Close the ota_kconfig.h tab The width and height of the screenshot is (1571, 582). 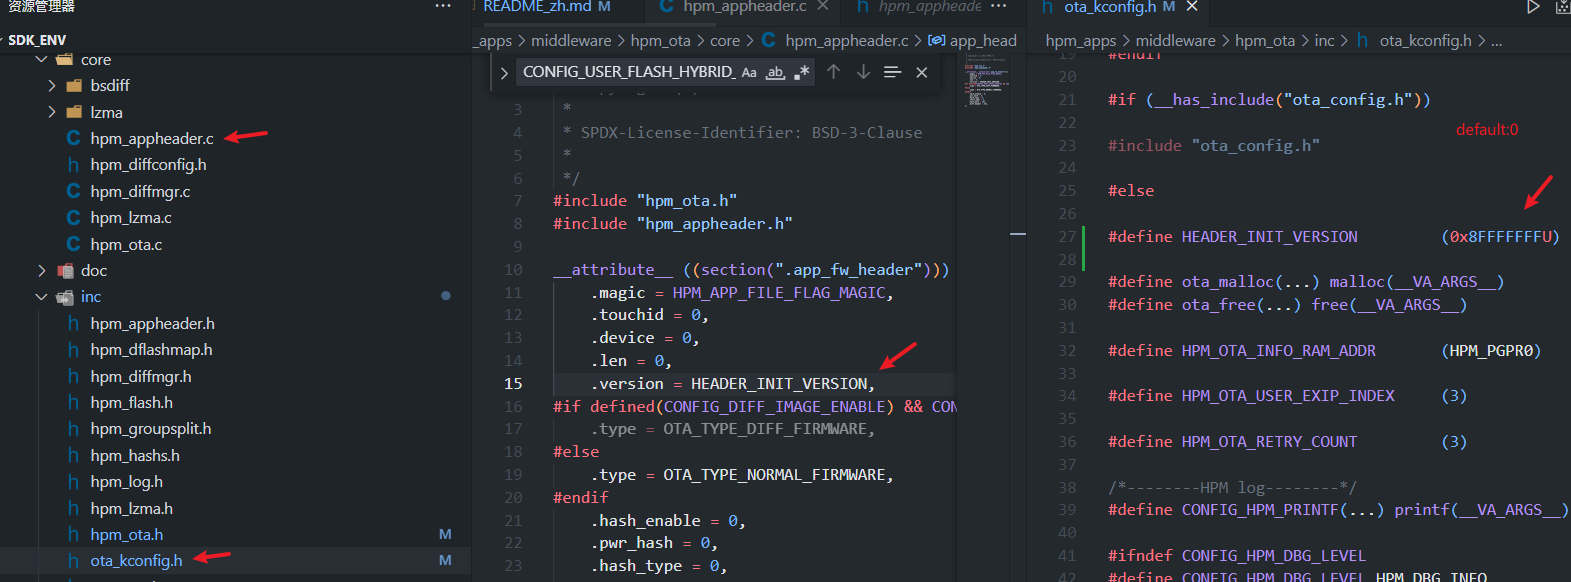point(1192,6)
